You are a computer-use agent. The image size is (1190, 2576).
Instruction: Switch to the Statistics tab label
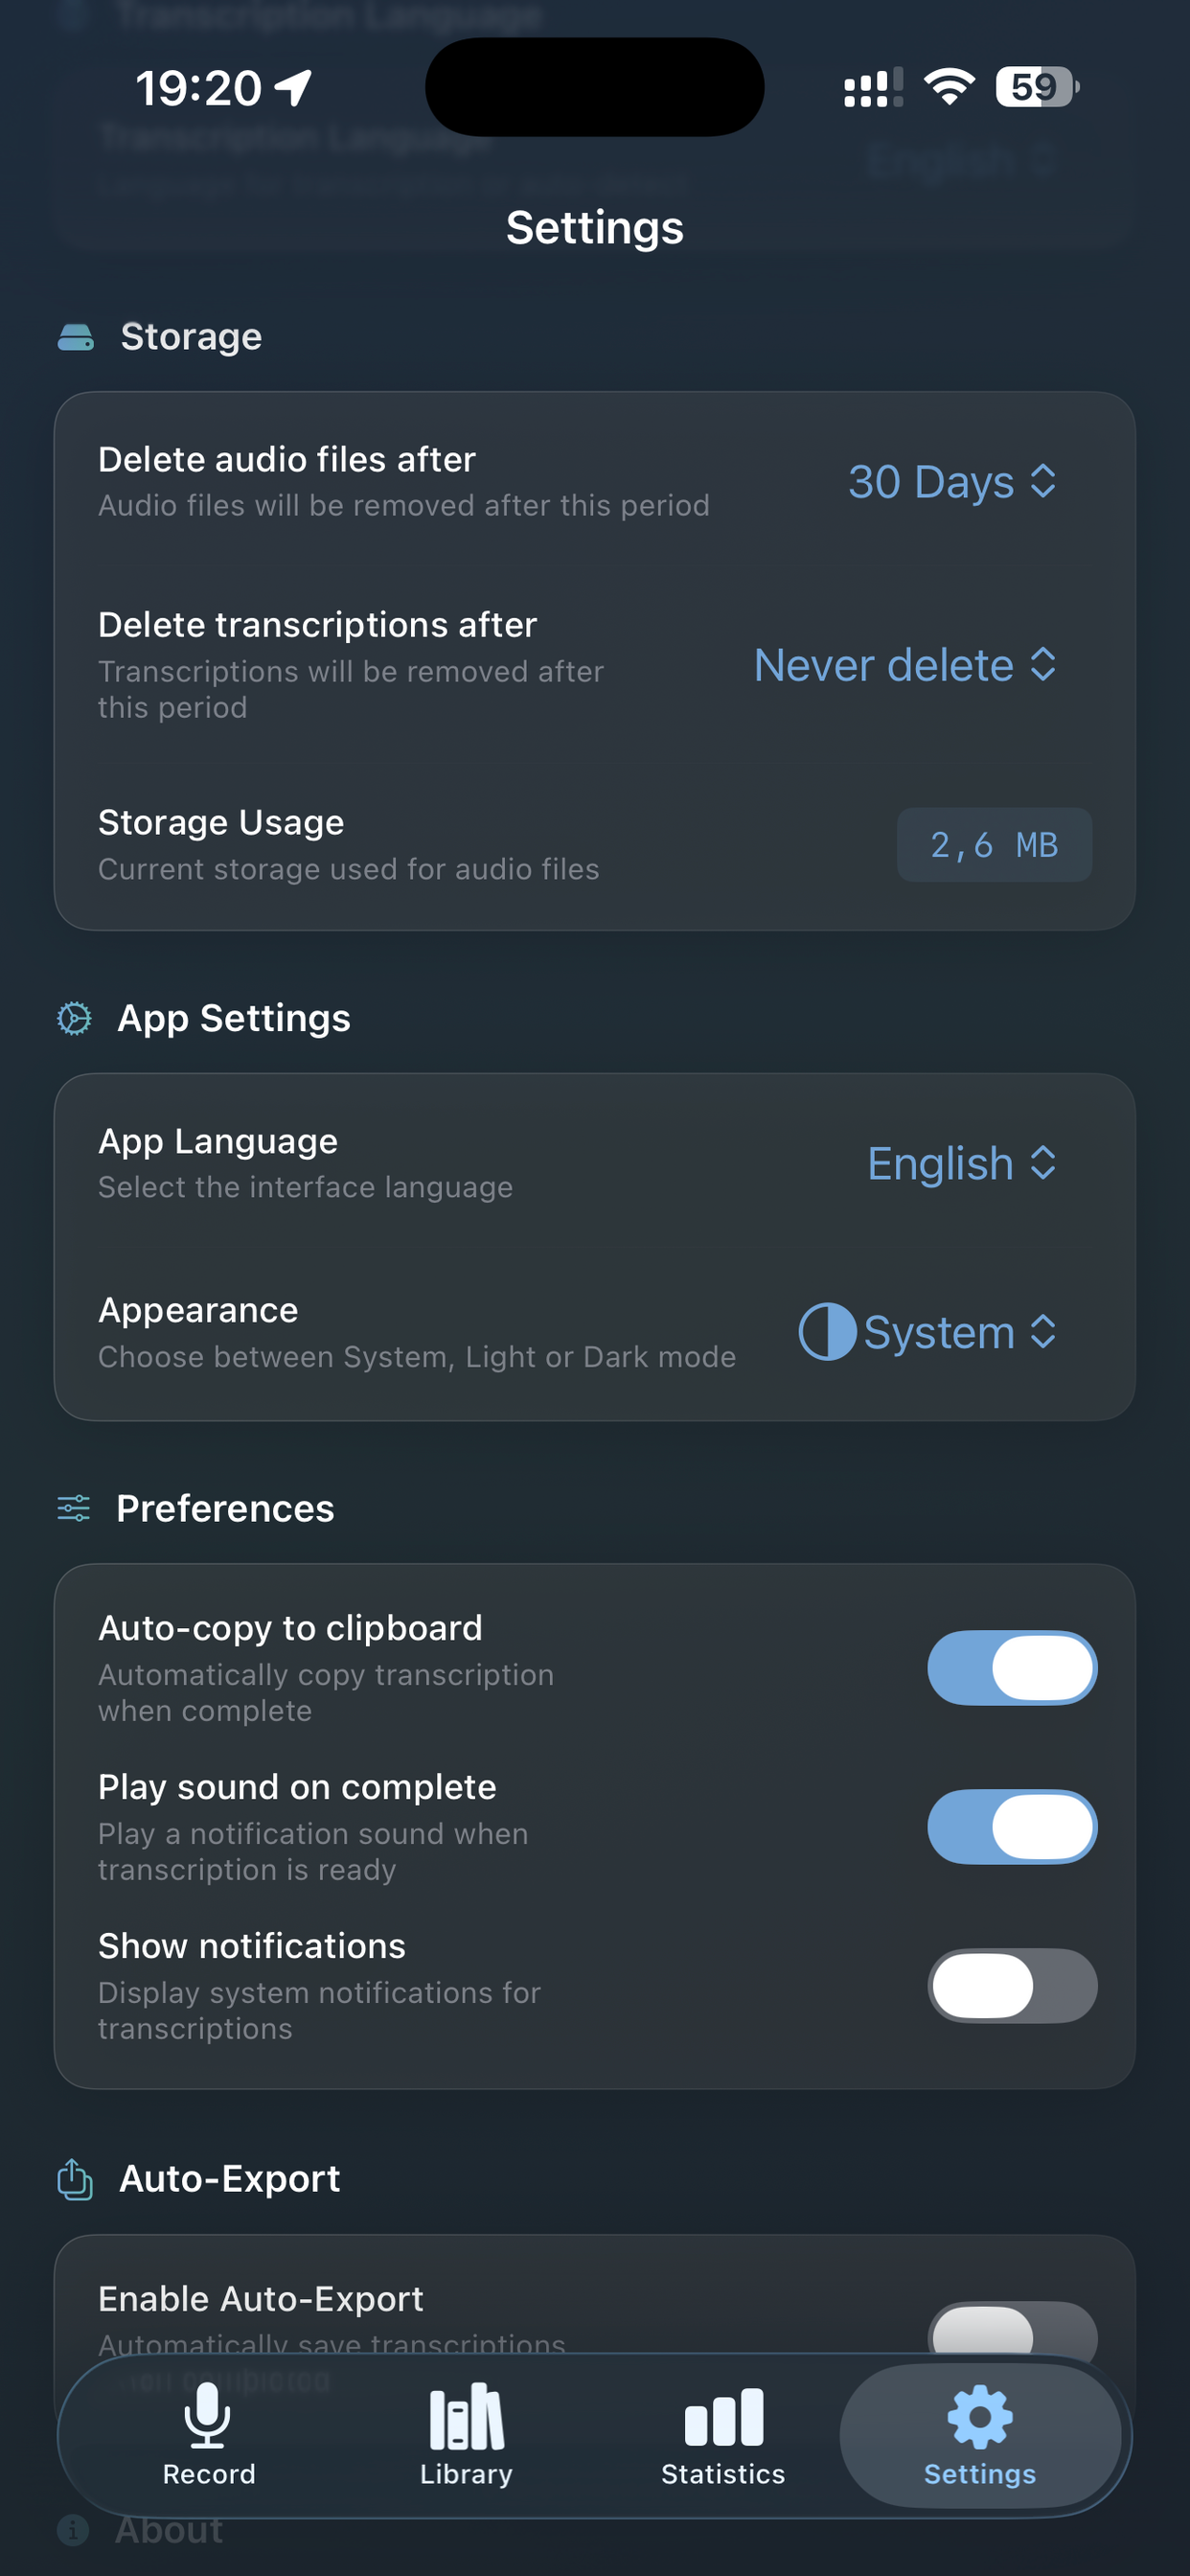click(723, 2474)
